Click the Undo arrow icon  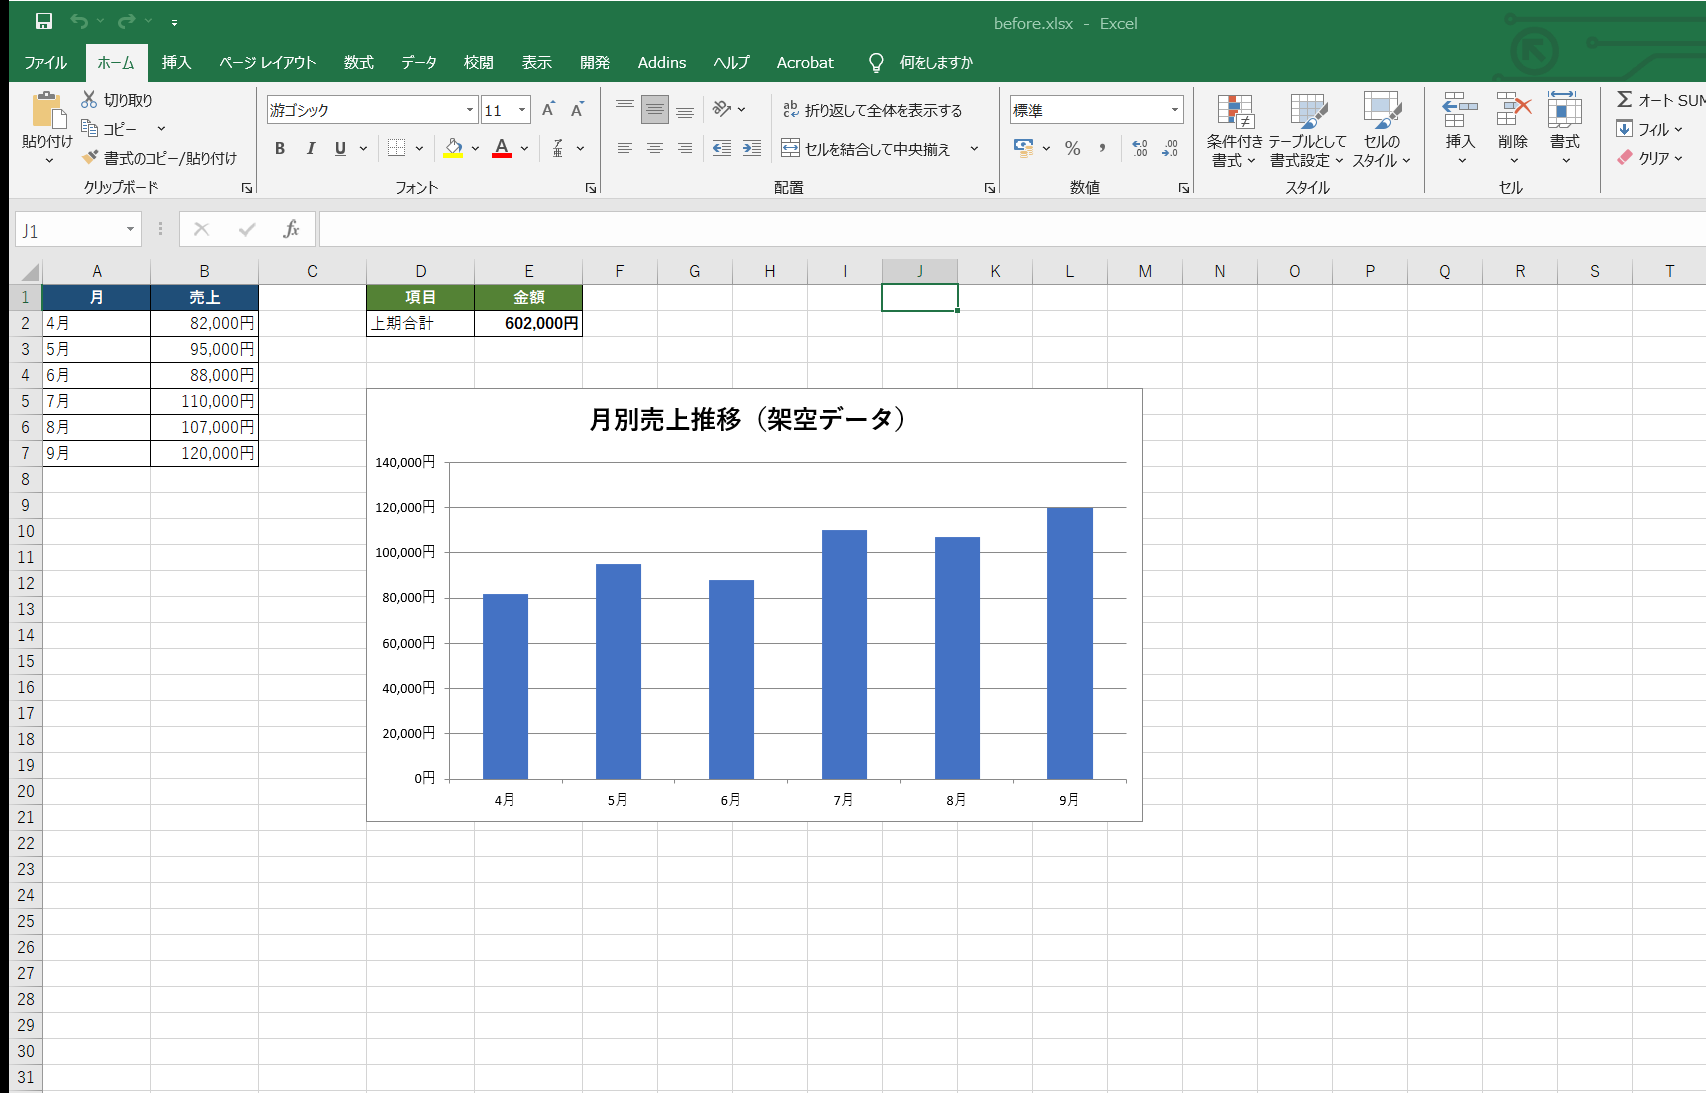79,21
